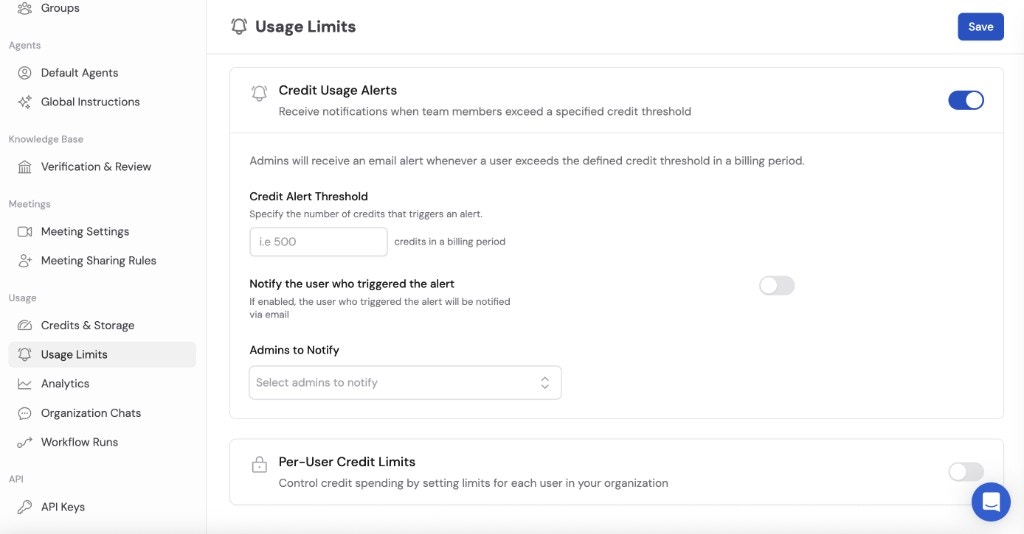Open the Select admins to notify dropdown
This screenshot has height=534, width=1024.
click(405, 383)
